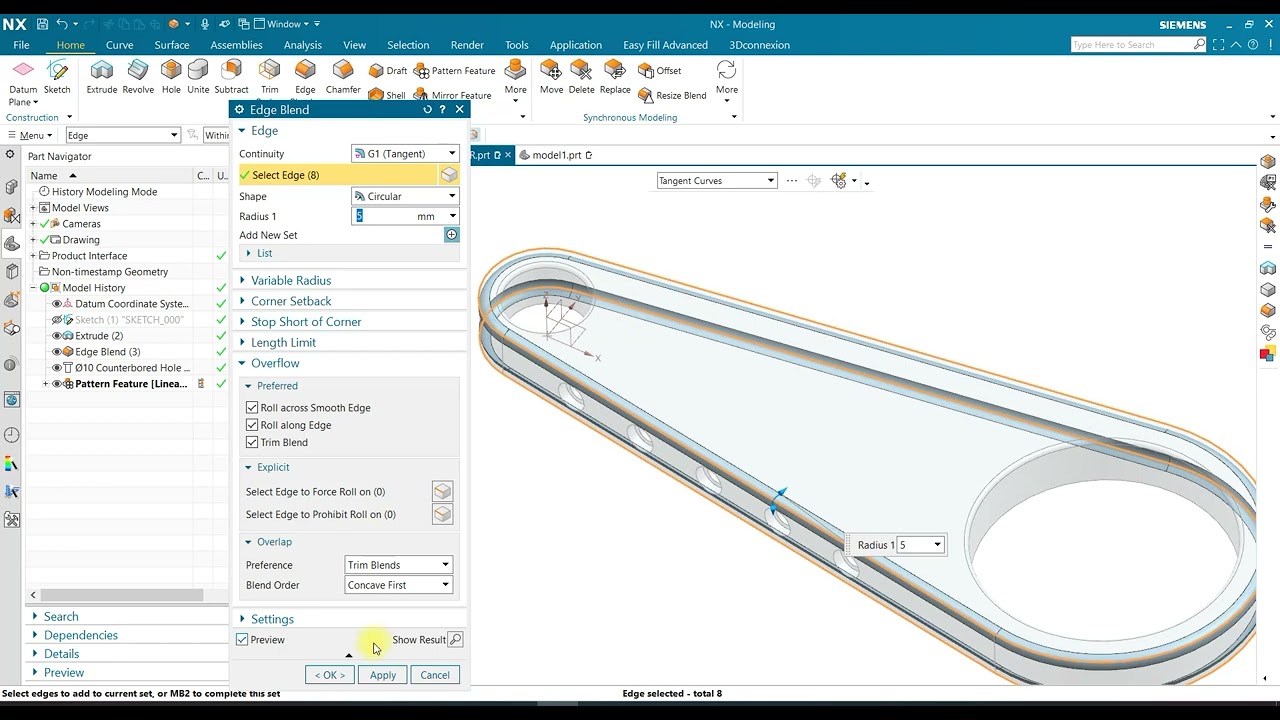Toggle the Preview checkbox

click(x=242, y=640)
